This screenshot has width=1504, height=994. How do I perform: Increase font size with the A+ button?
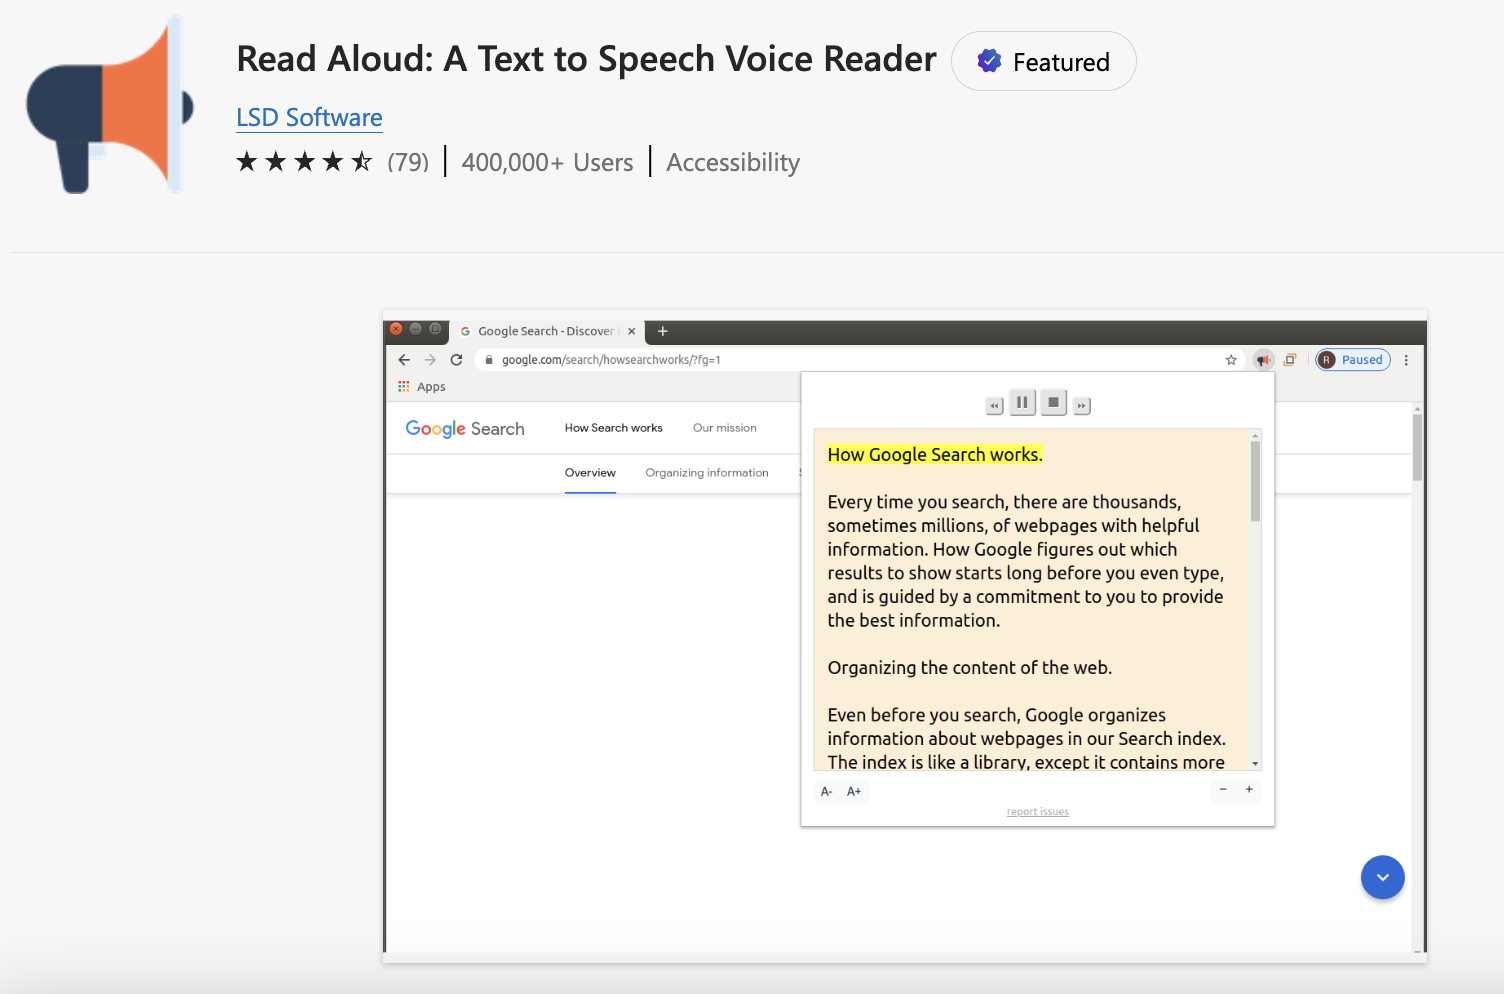tap(854, 792)
